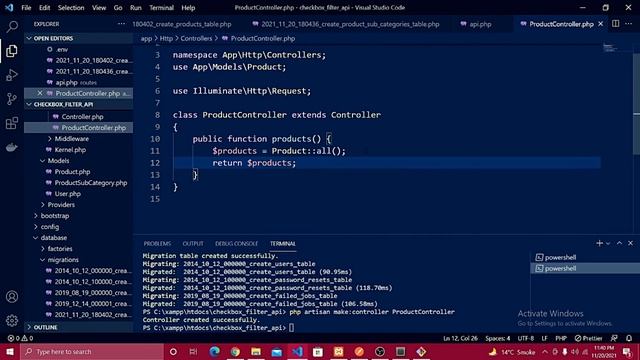The width and height of the screenshot is (640, 360).
Task: Open the Selection menu
Action: click(71, 7)
